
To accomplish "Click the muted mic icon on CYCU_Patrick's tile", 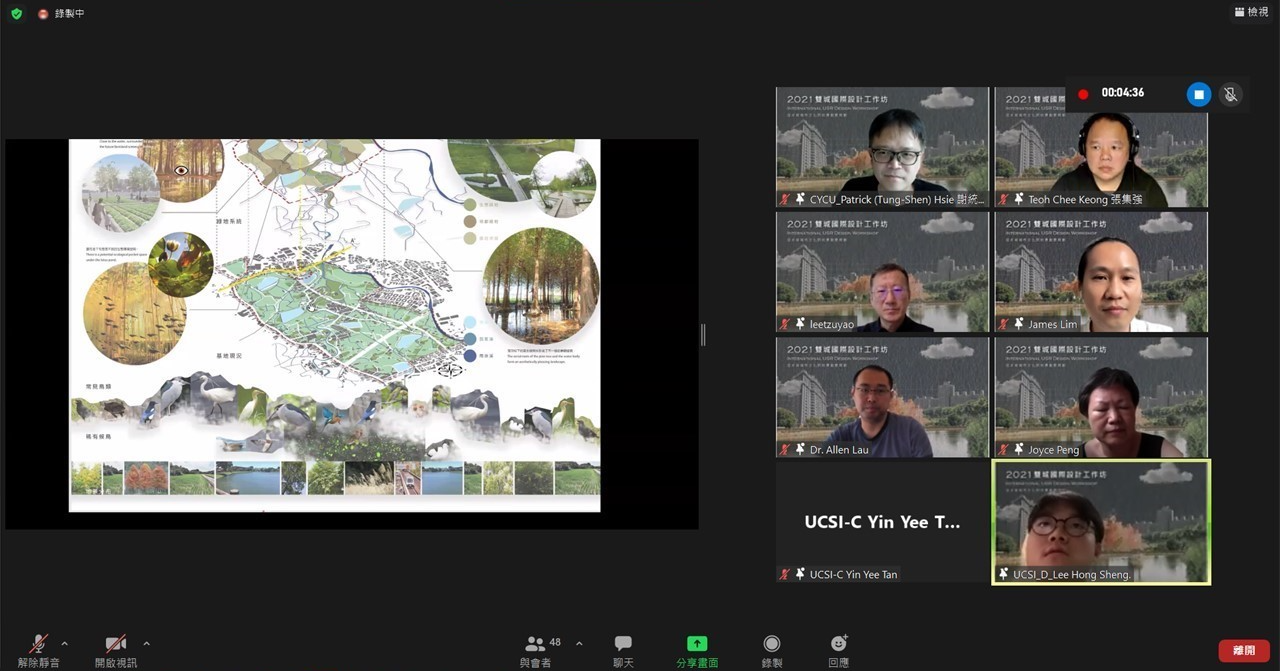I will coord(785,199).
